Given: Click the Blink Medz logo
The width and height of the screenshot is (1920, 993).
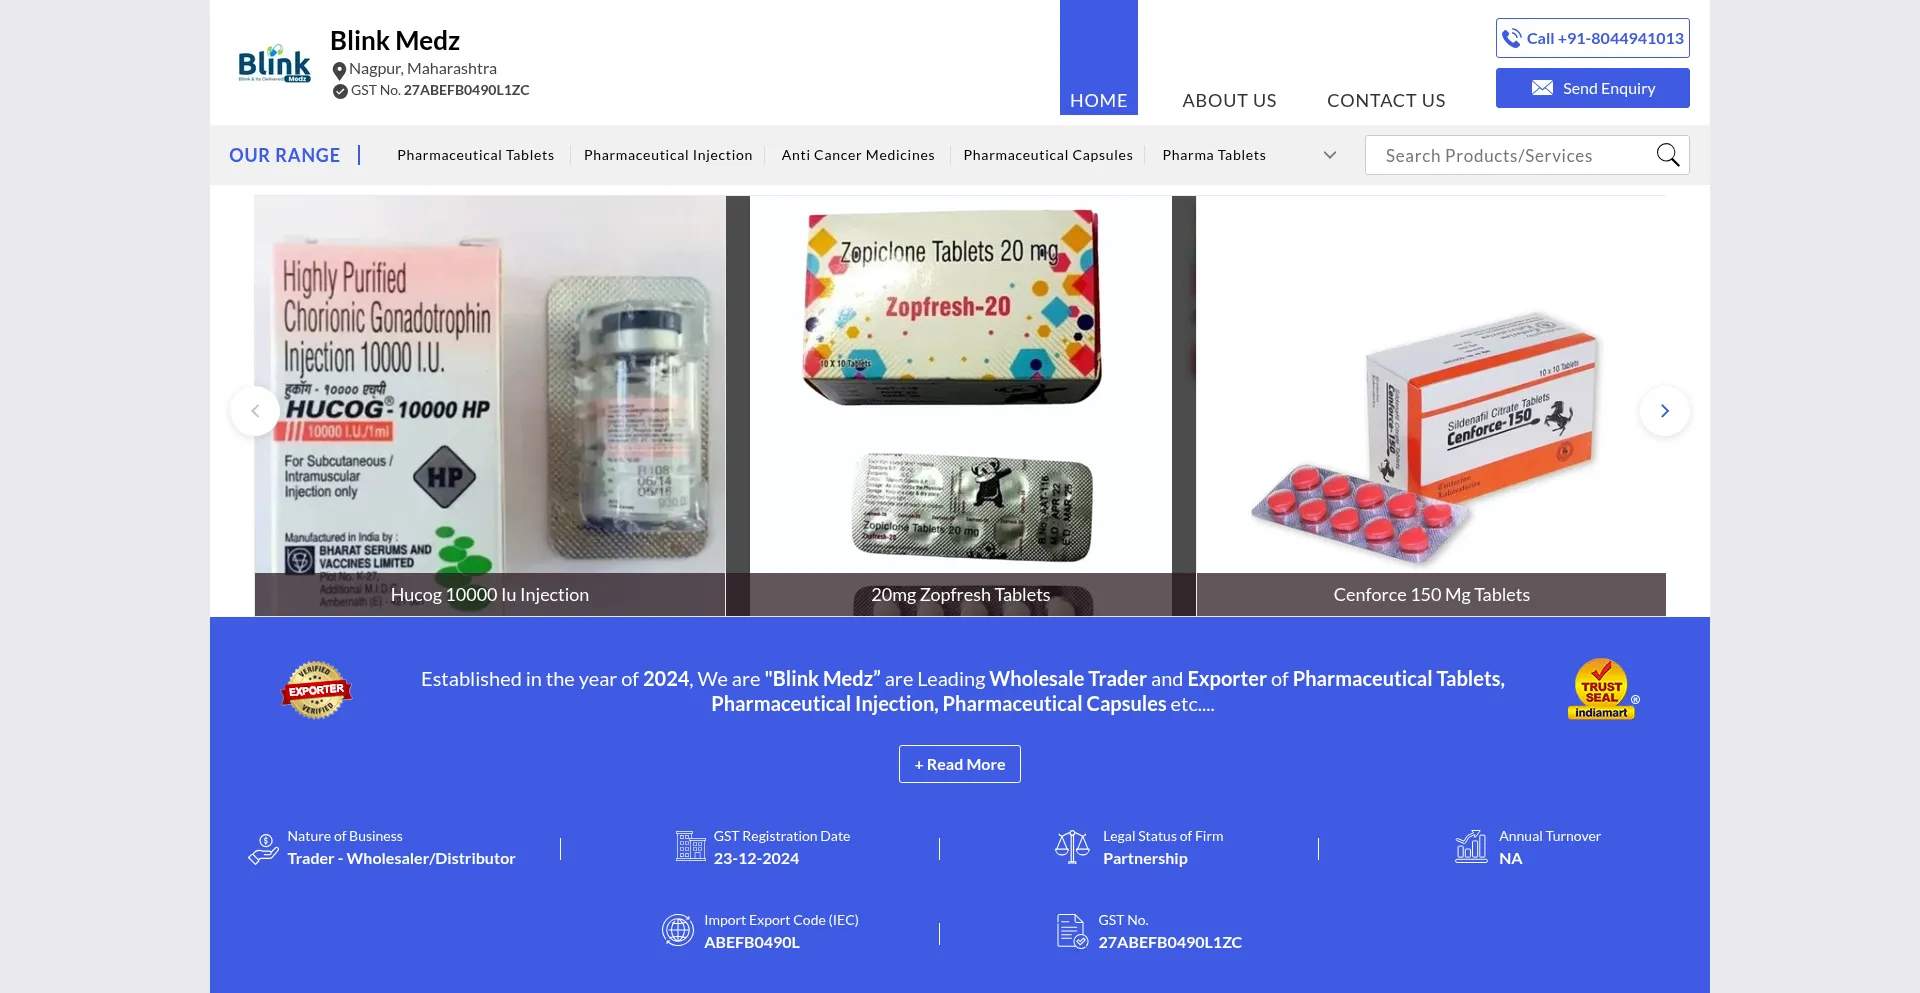Looking at the screenshot, I should pos(274,63).
